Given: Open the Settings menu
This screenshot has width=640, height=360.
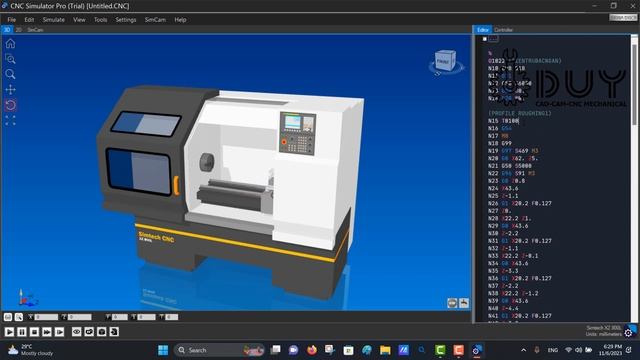Looking at the screenshot, I should 126,20.
